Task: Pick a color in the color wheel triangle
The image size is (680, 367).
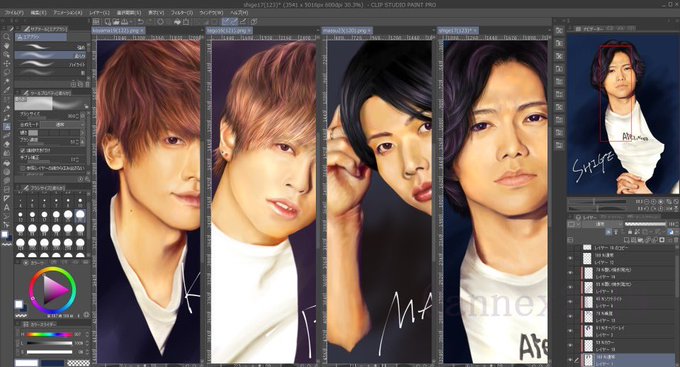Action: tap(54, 290)
